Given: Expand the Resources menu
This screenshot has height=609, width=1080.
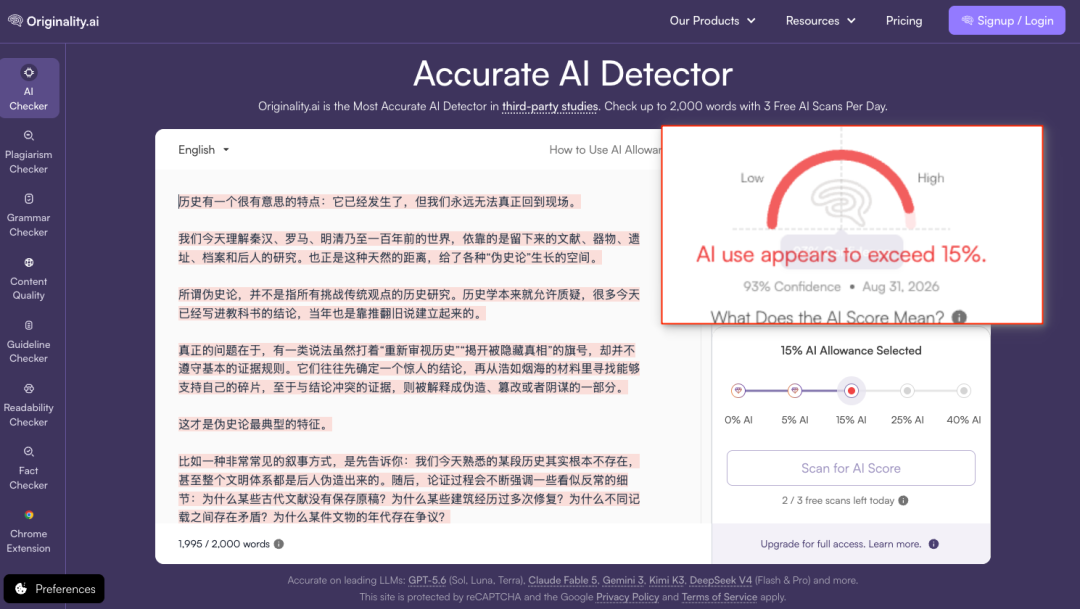Looking at the screenshot, I should tap(820, 21).
